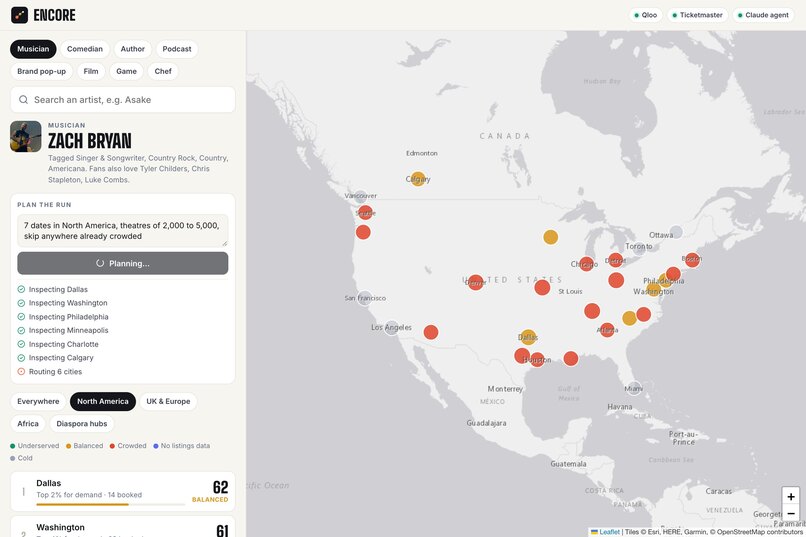Click the Vancouver cold map marker
Image resolution: width=806 pixels, height=537 pixels.
point(361,196)
